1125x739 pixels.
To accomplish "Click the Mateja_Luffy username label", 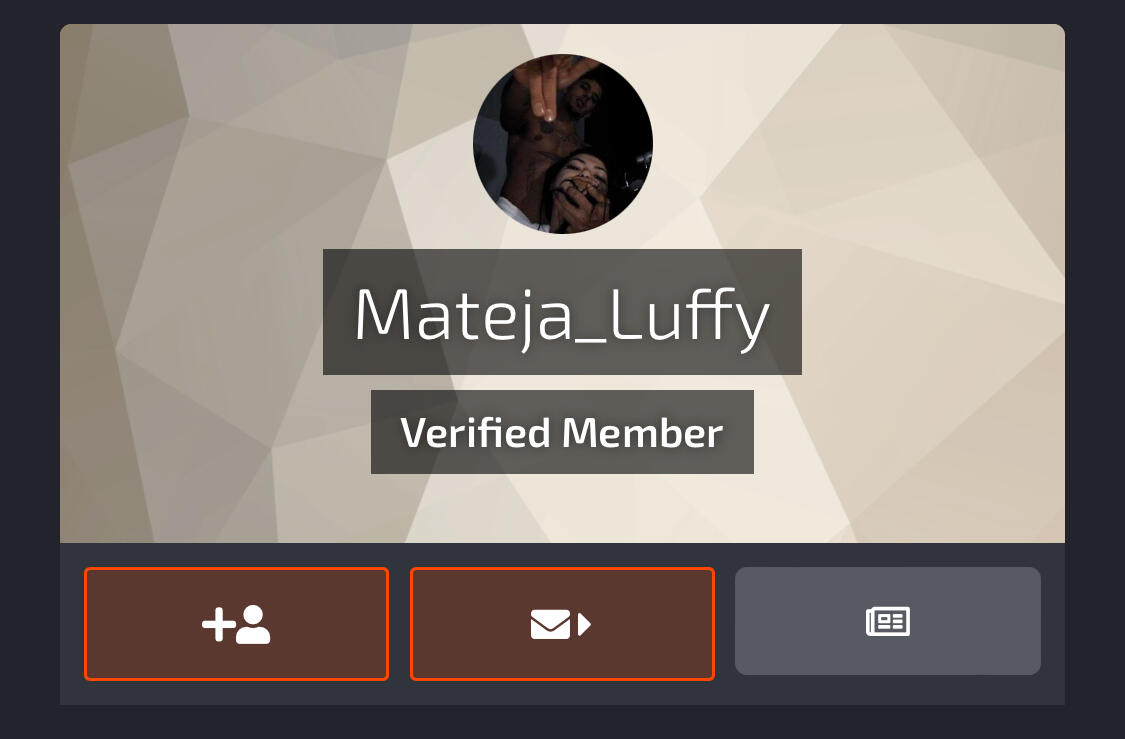I will 562,314.
